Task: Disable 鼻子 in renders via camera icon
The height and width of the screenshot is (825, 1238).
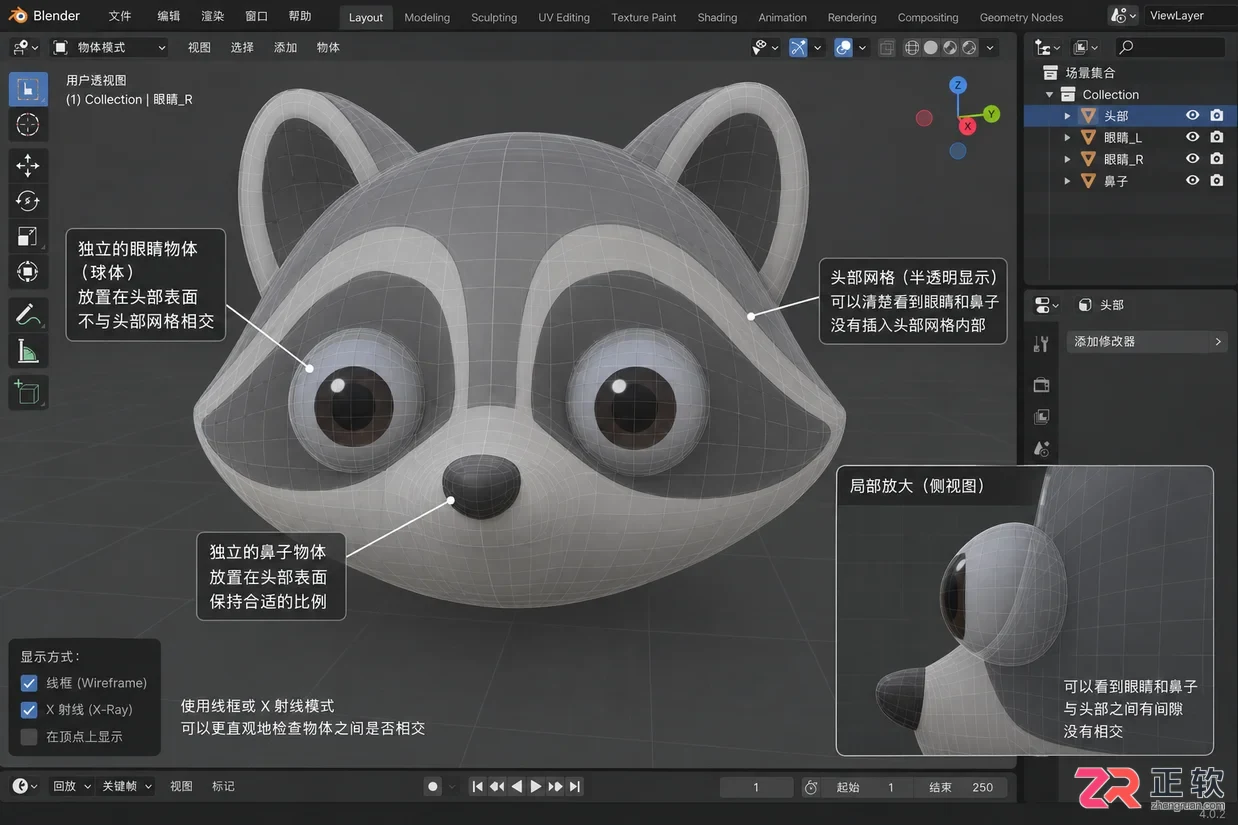Action: pos(1216,181)
